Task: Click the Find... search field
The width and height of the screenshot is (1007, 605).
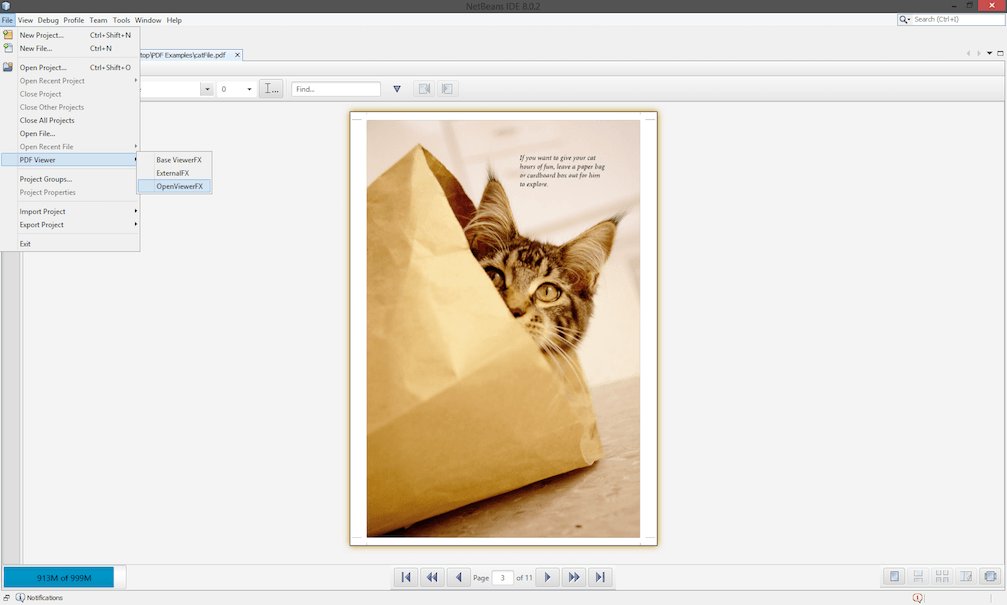Action: [x=335, y=89]
